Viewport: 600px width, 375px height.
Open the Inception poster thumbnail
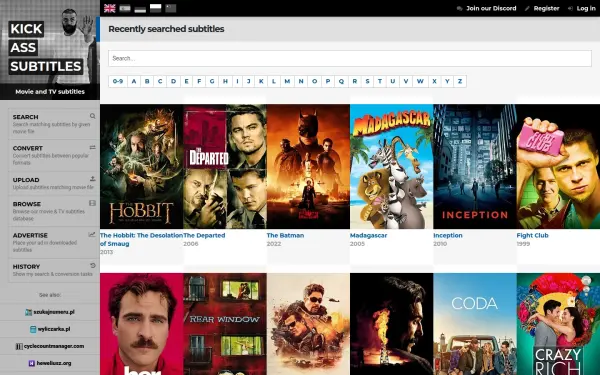click(475, 166)
